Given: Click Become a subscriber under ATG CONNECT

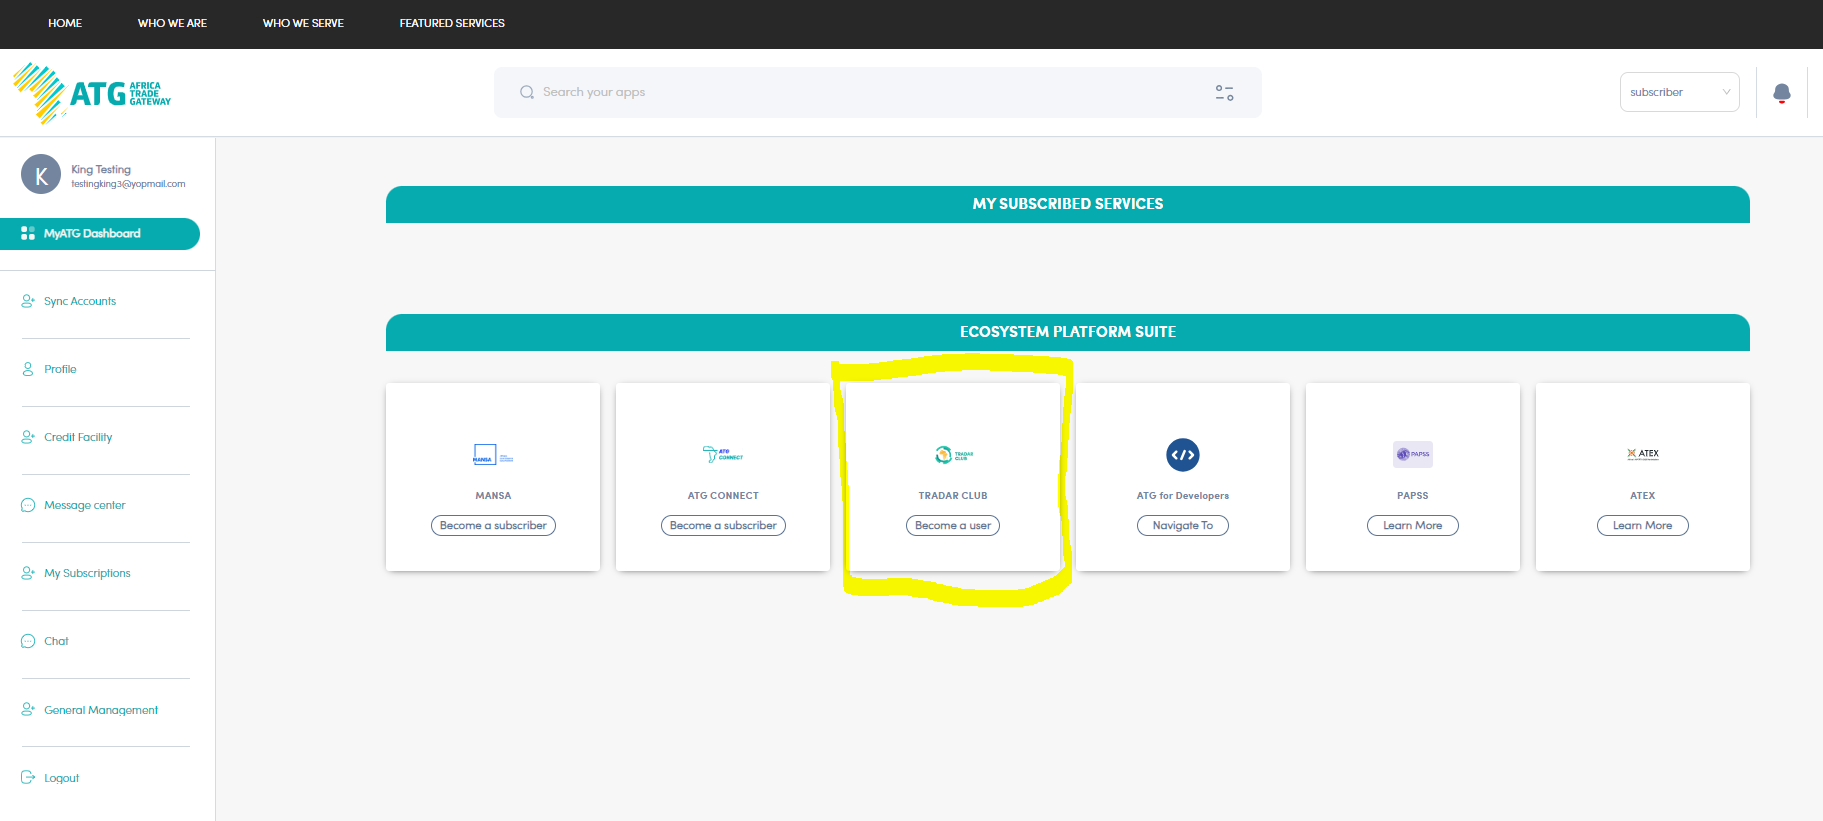Looking at the screenshot, I should 723,525.
